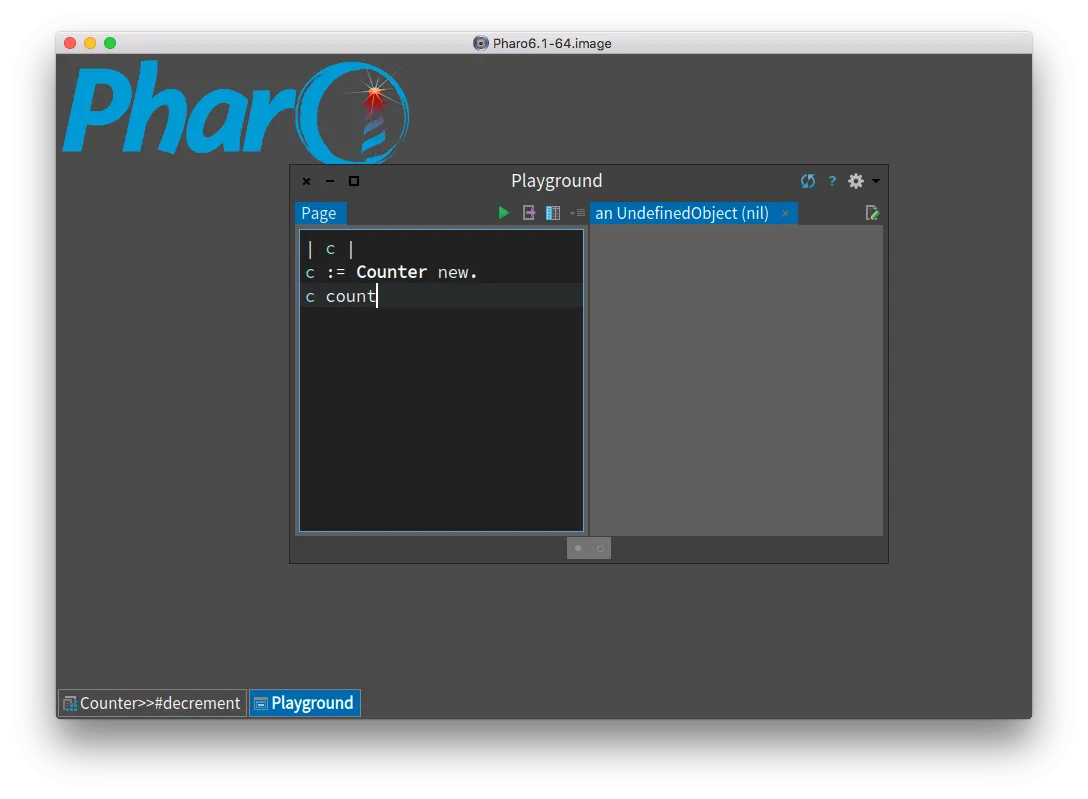This screenshot has width=1088, height=799.
Task: Close the 'an UndefinedObject (nil)' tab
Action: pyautogui.click(x=785, y=214)
